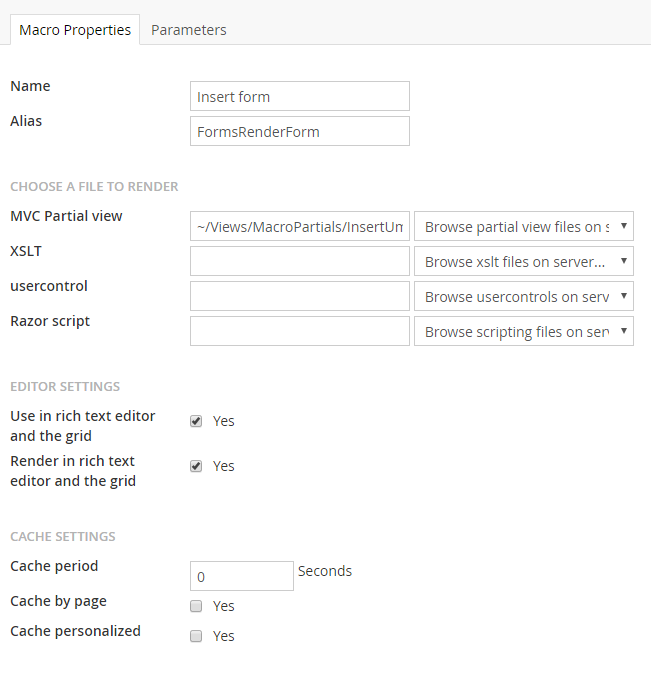Select the Macro Properties tab

(75, 30)
